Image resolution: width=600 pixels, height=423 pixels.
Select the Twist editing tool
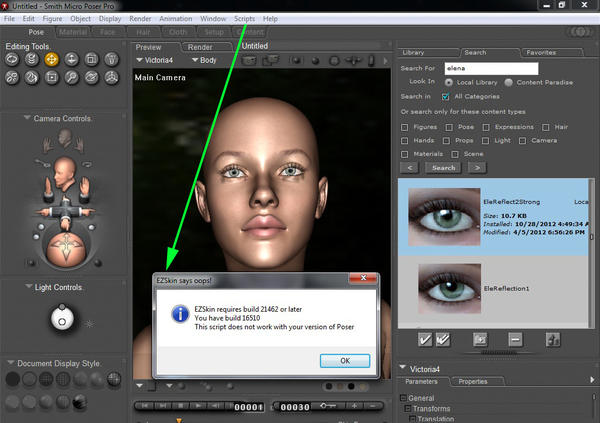pyautogui.click(x=32, y=59)
